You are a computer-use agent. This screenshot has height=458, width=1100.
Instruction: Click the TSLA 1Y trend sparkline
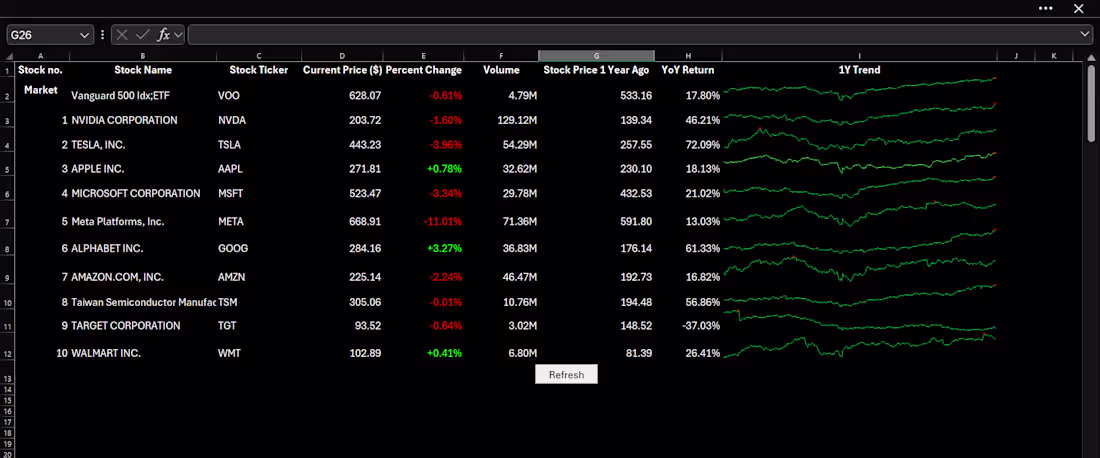click(x=859, y=138)
